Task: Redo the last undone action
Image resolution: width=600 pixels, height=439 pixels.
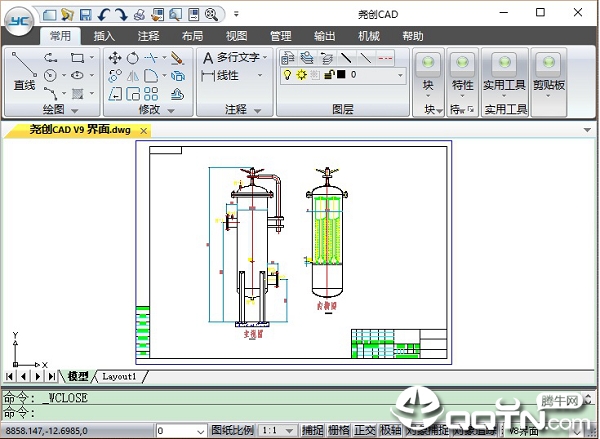Action: [x=121, y=15]
